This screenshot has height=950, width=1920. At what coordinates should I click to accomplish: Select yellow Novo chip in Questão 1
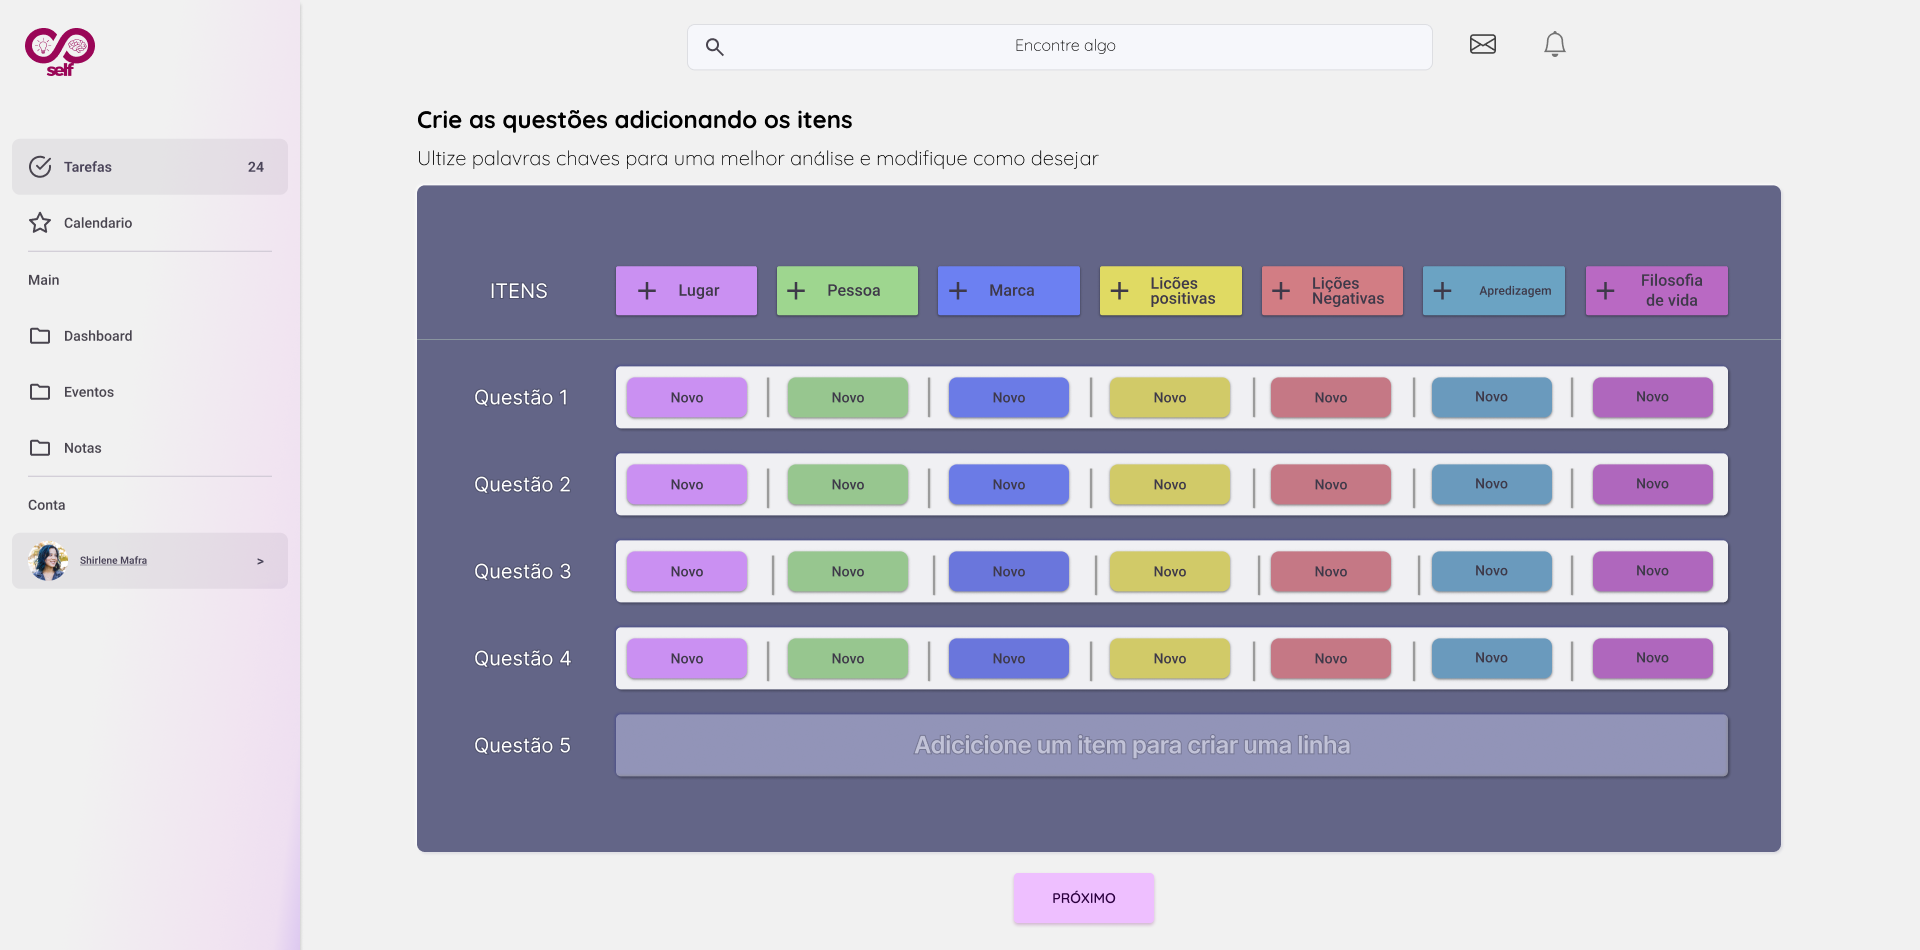(1170, 397)
